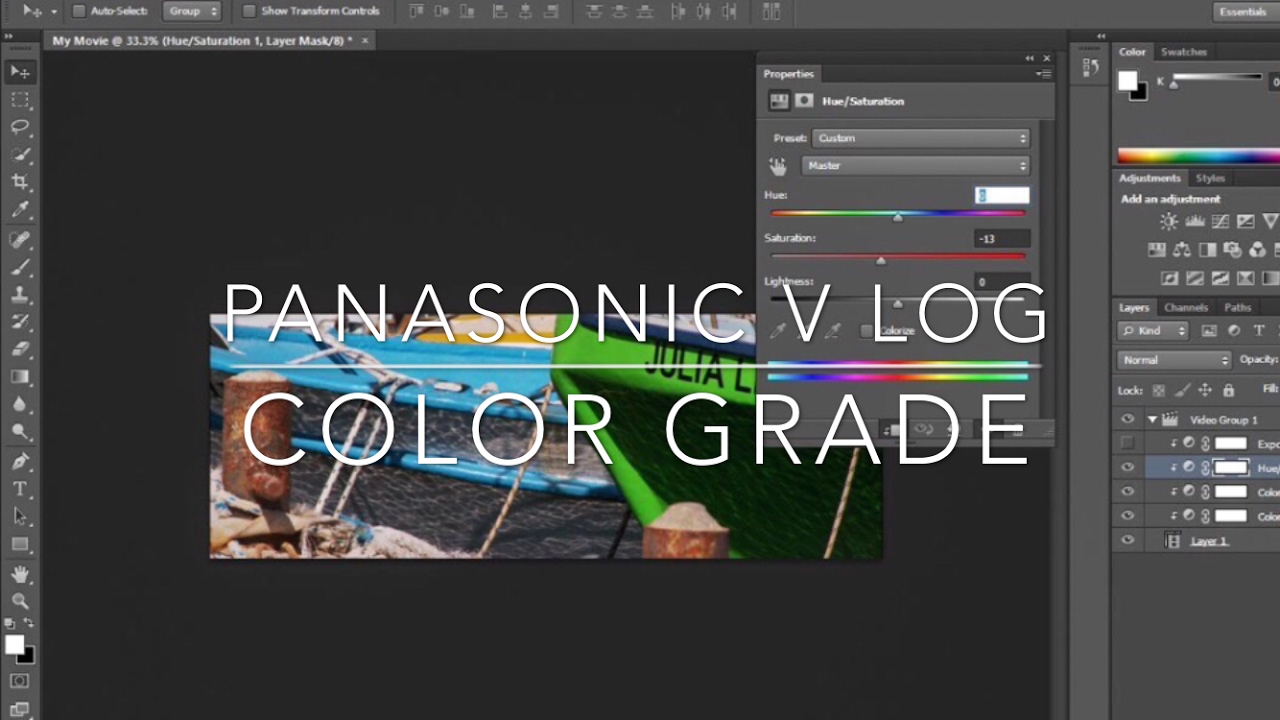The height and width of the screenshot is (720, 1280).
Task: Click the targeted adjustment hand tool
Action: coord(778,166)
